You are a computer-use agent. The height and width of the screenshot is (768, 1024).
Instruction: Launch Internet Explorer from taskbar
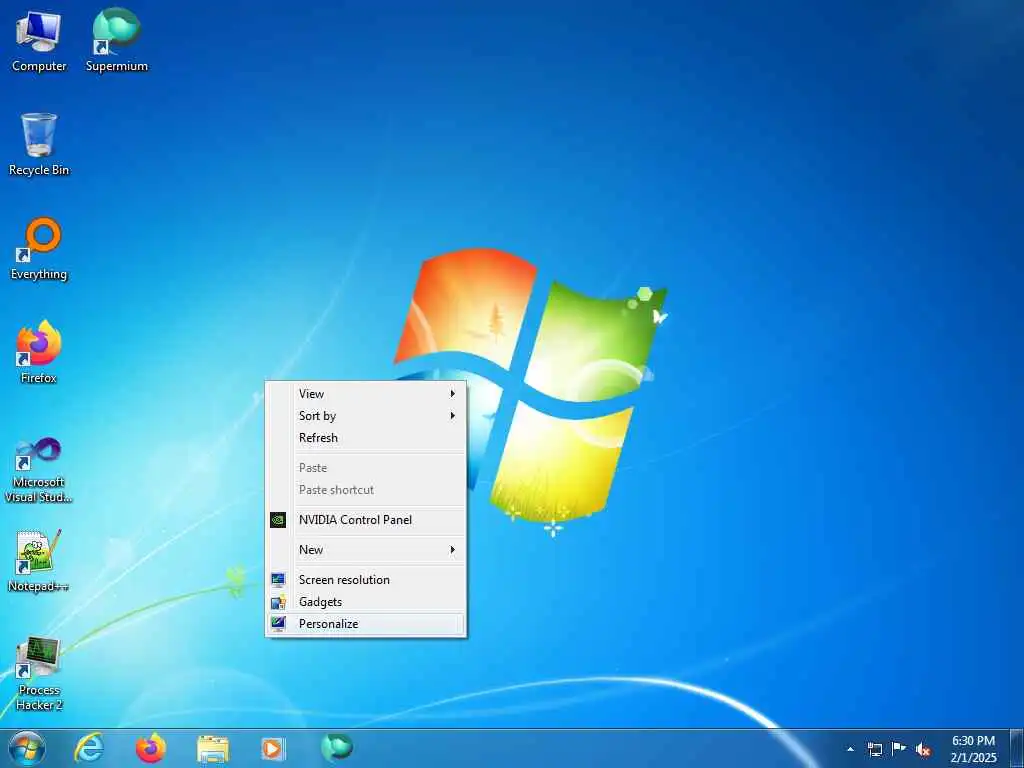(89, 748)
